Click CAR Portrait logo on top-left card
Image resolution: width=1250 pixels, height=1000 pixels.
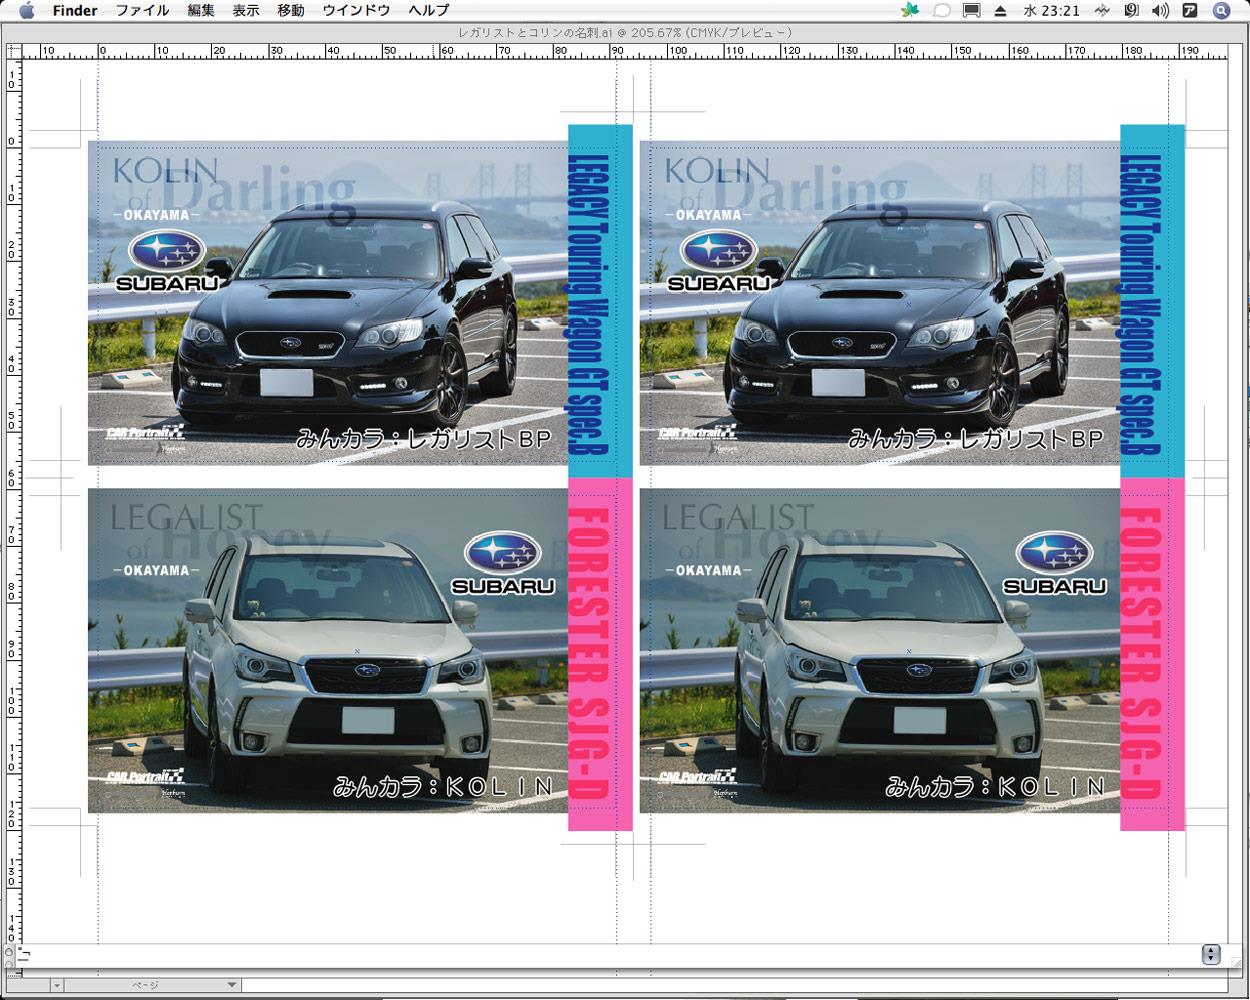(x=146, y=433)
